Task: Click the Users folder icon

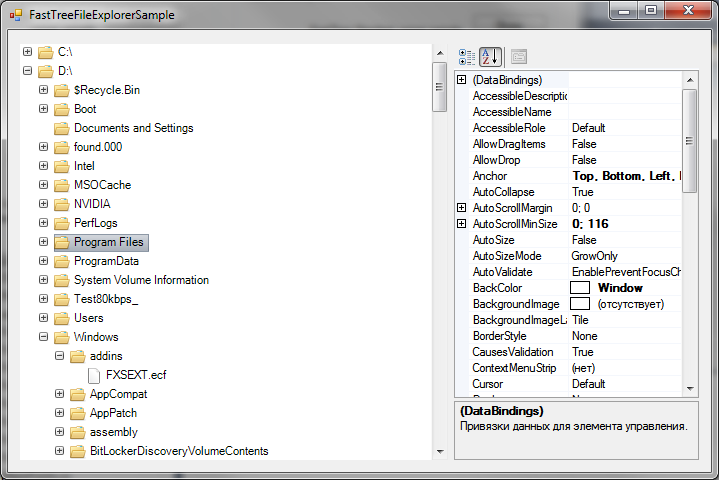Action: coord(61,318)
